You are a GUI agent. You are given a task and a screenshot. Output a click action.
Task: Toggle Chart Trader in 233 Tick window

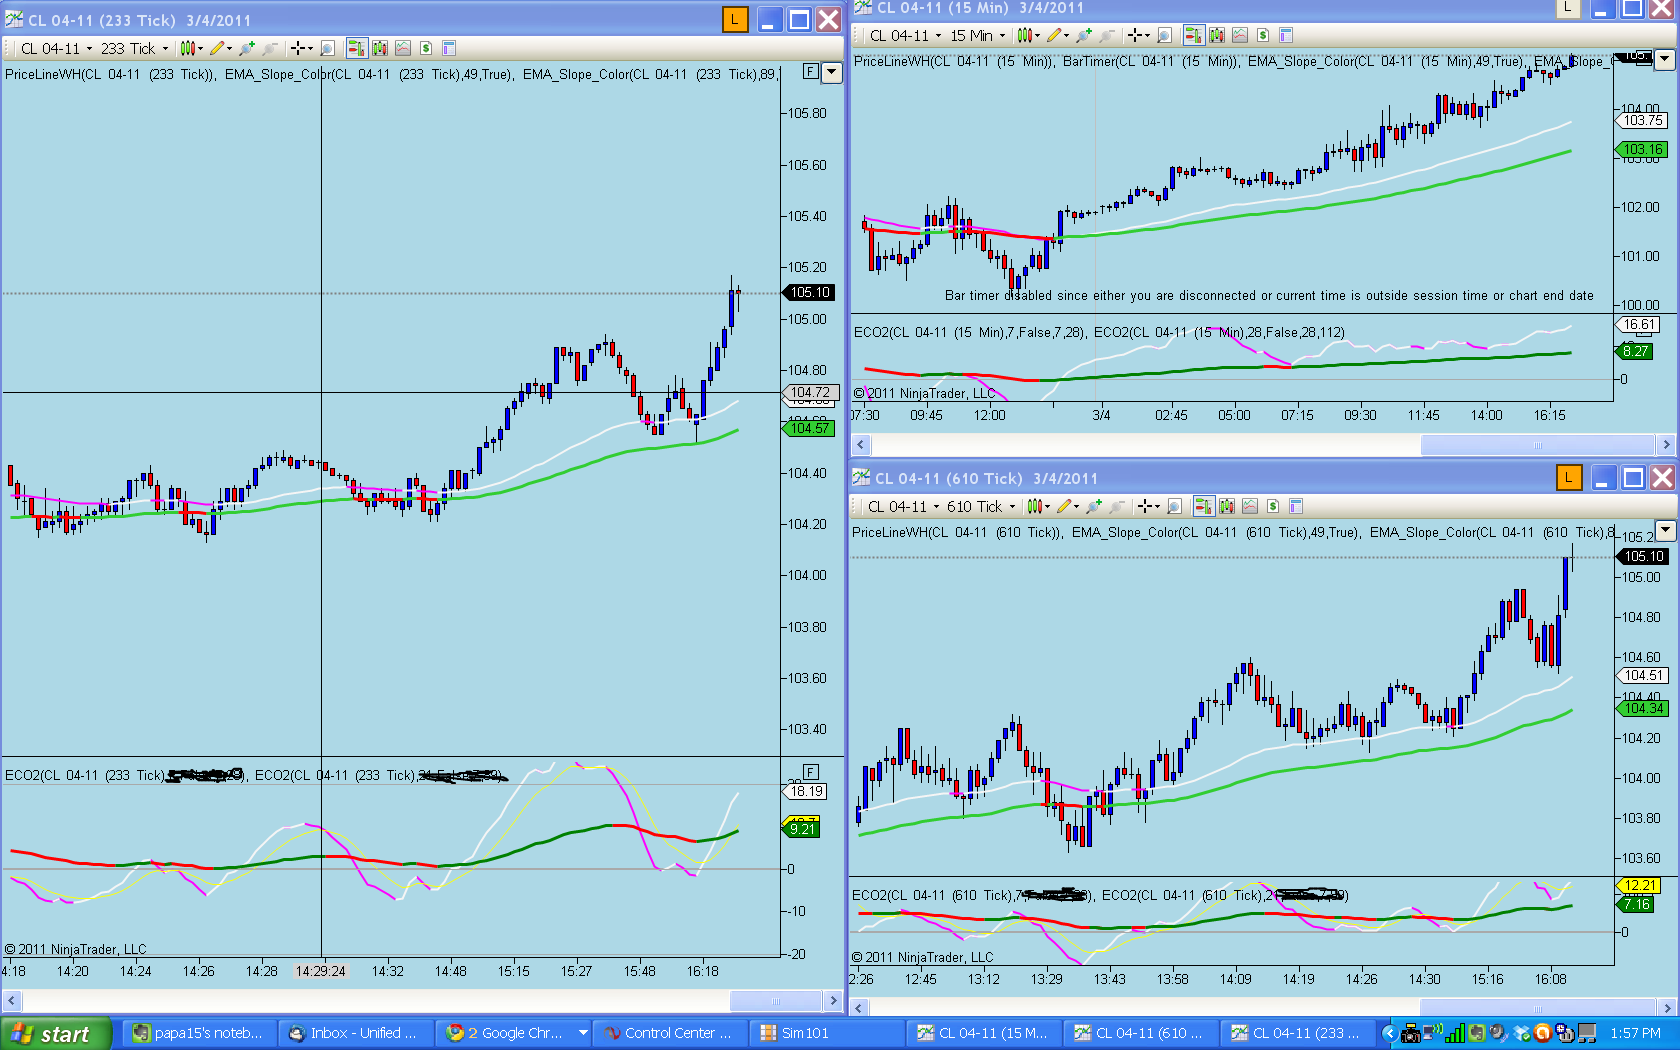(357, 48)
